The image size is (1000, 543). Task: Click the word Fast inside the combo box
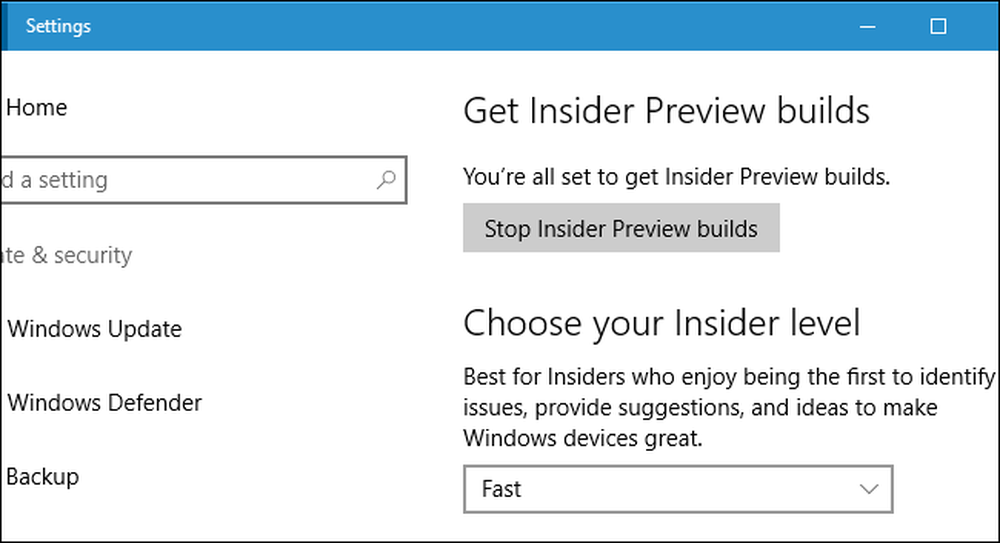(x=501, y=489)
